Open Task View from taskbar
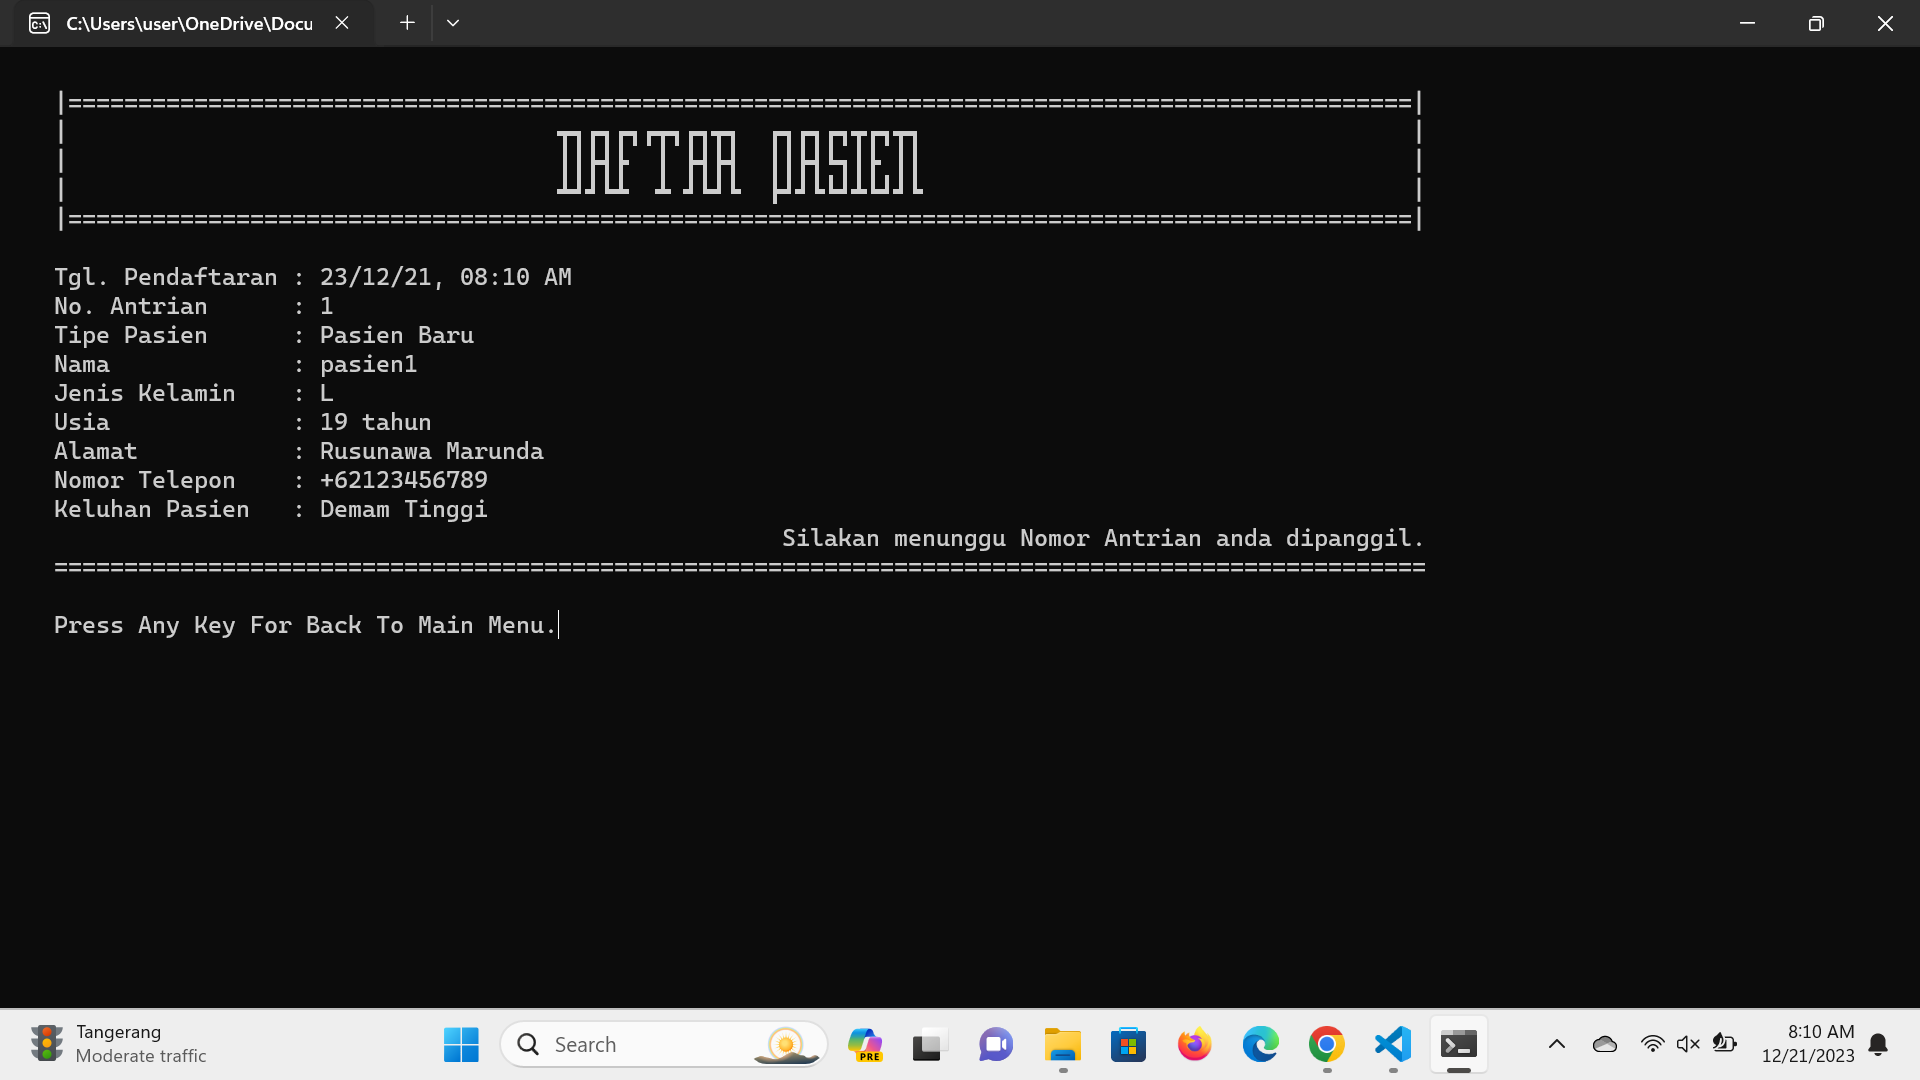1920x1080 pixels. tap(929, 1045)
